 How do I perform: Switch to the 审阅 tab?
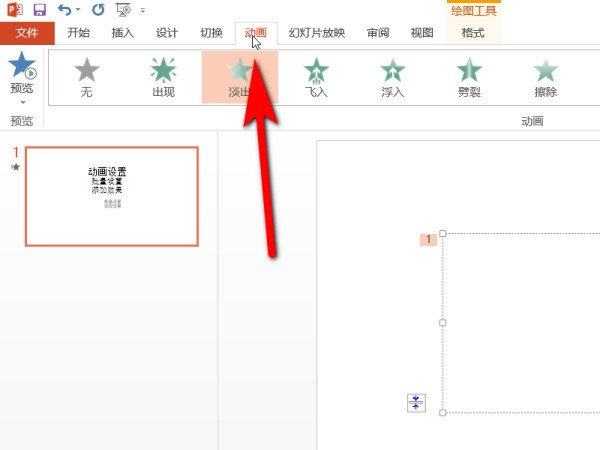click(x=378, y=33)
